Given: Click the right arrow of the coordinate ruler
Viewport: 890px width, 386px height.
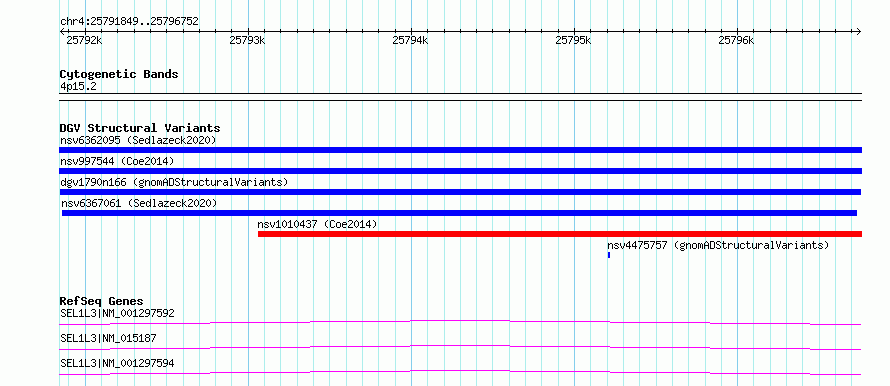Looking at the screenshot, I should (859, 32).
